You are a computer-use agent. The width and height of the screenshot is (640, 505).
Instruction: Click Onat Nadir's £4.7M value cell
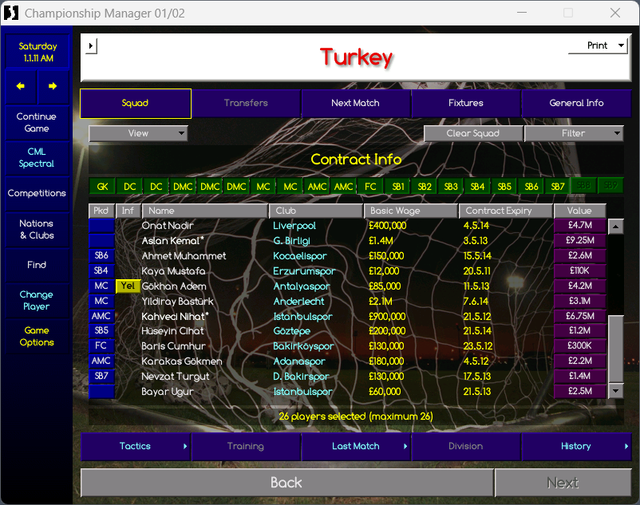pos(580,225)
